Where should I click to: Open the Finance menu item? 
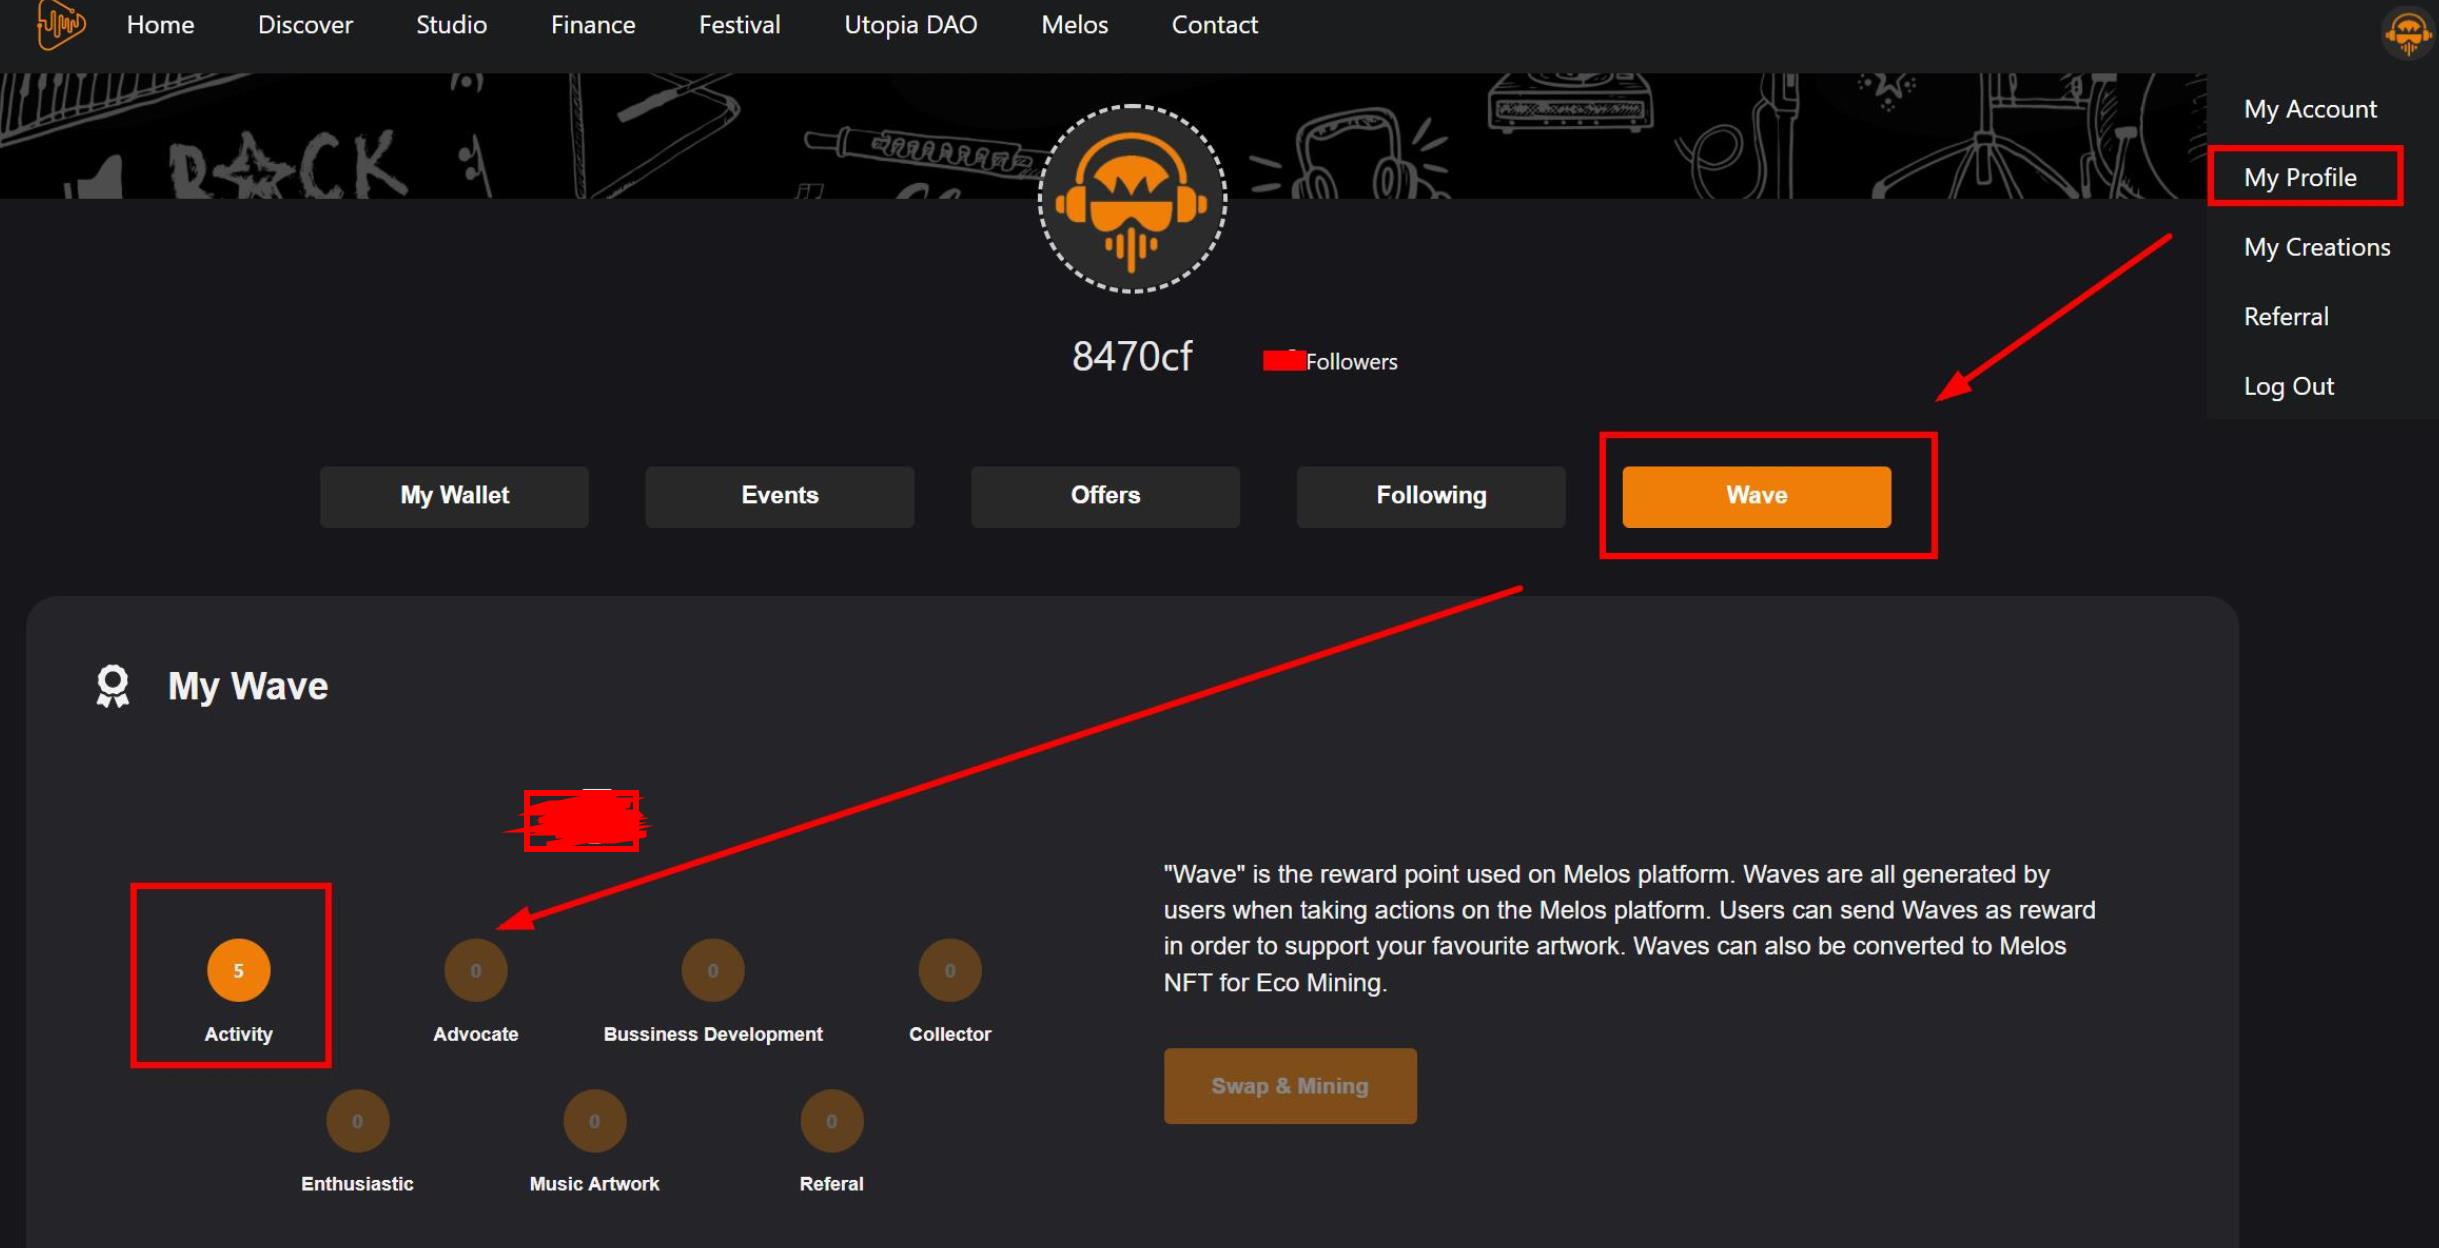pos(593,25)
